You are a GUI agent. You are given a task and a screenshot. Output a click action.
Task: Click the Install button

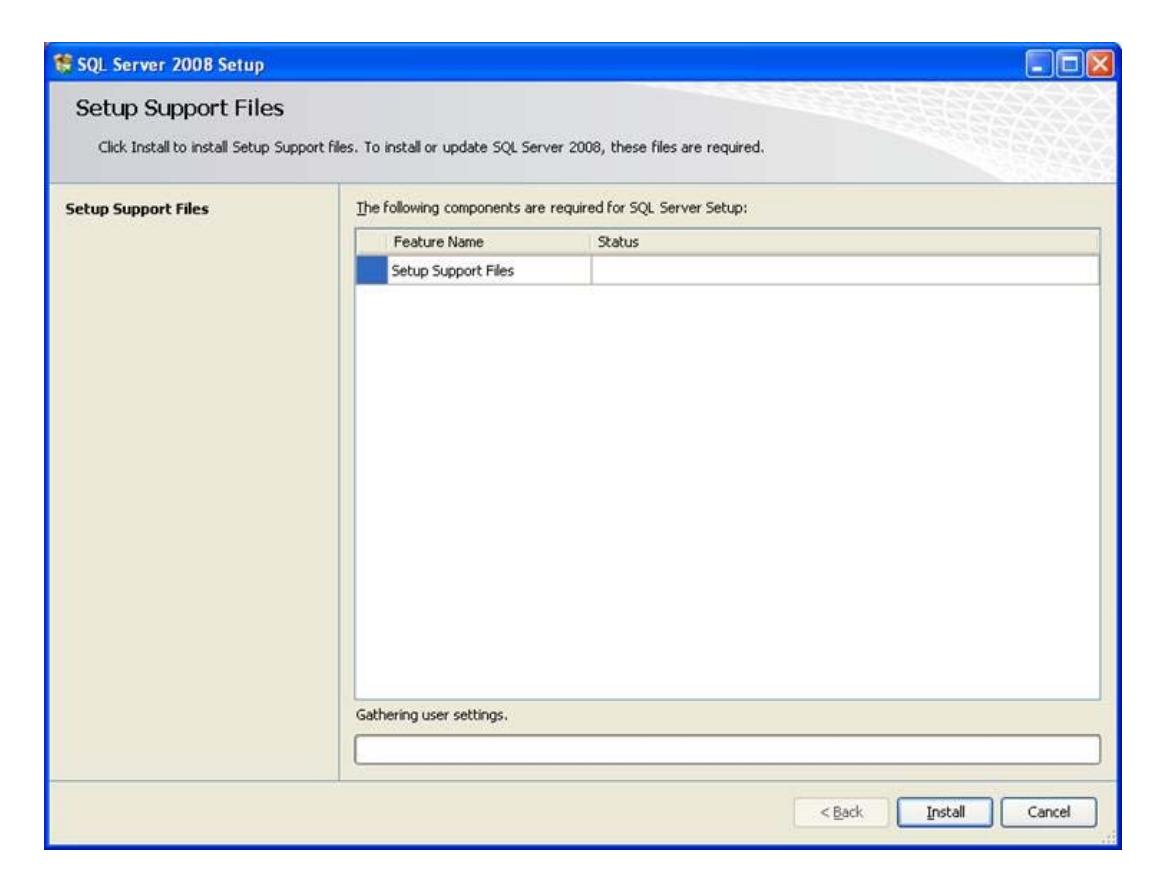coord(944,812)
